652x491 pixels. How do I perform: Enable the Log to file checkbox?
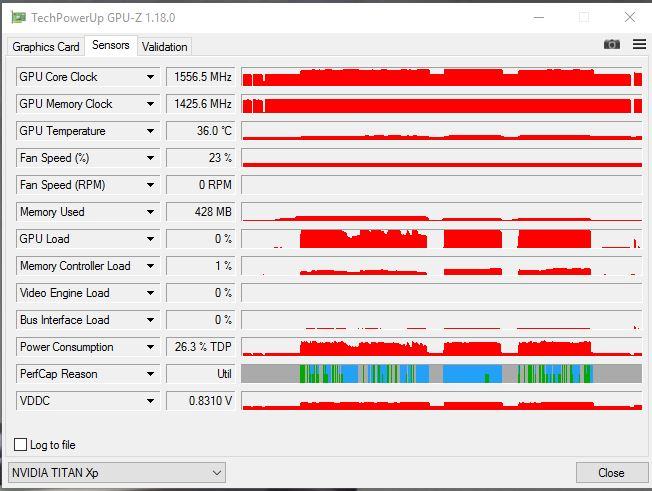click(x=20, y=444)
